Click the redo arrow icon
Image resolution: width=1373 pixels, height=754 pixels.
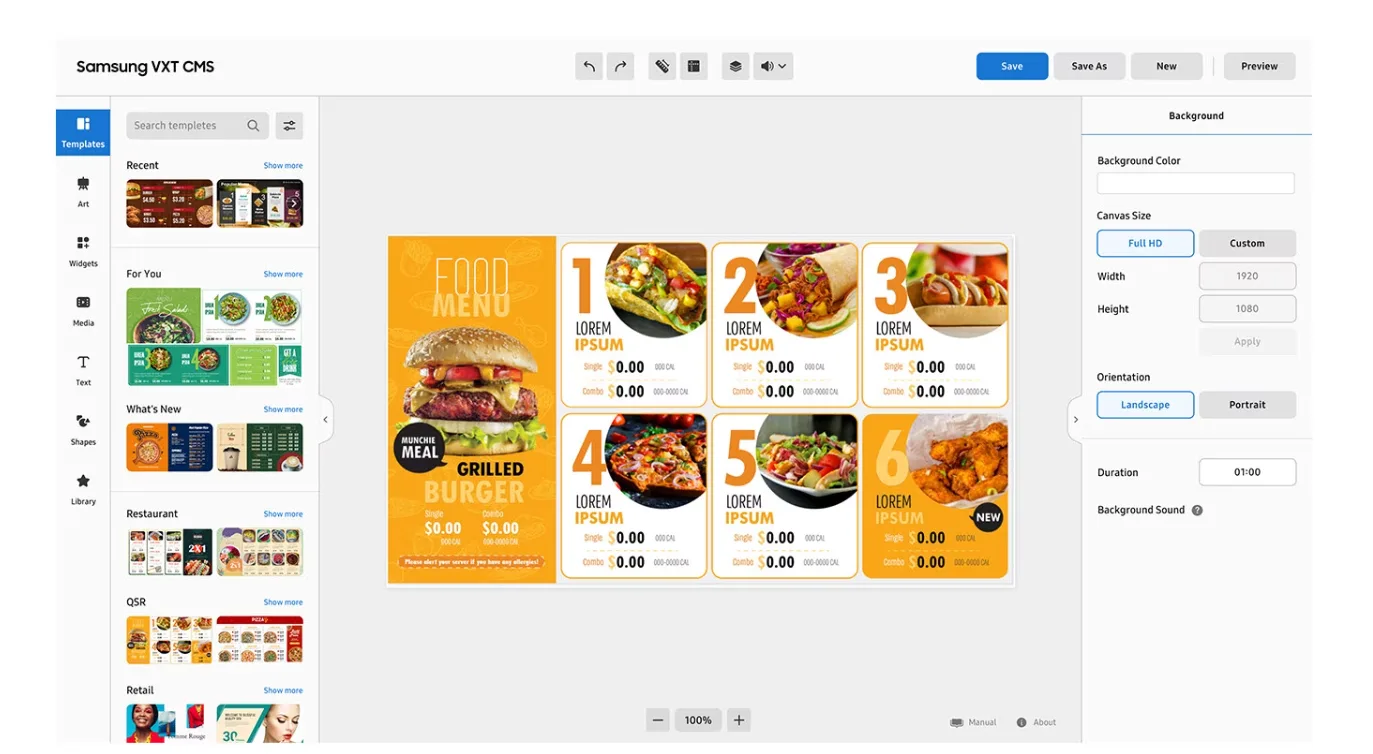(620, 67)
